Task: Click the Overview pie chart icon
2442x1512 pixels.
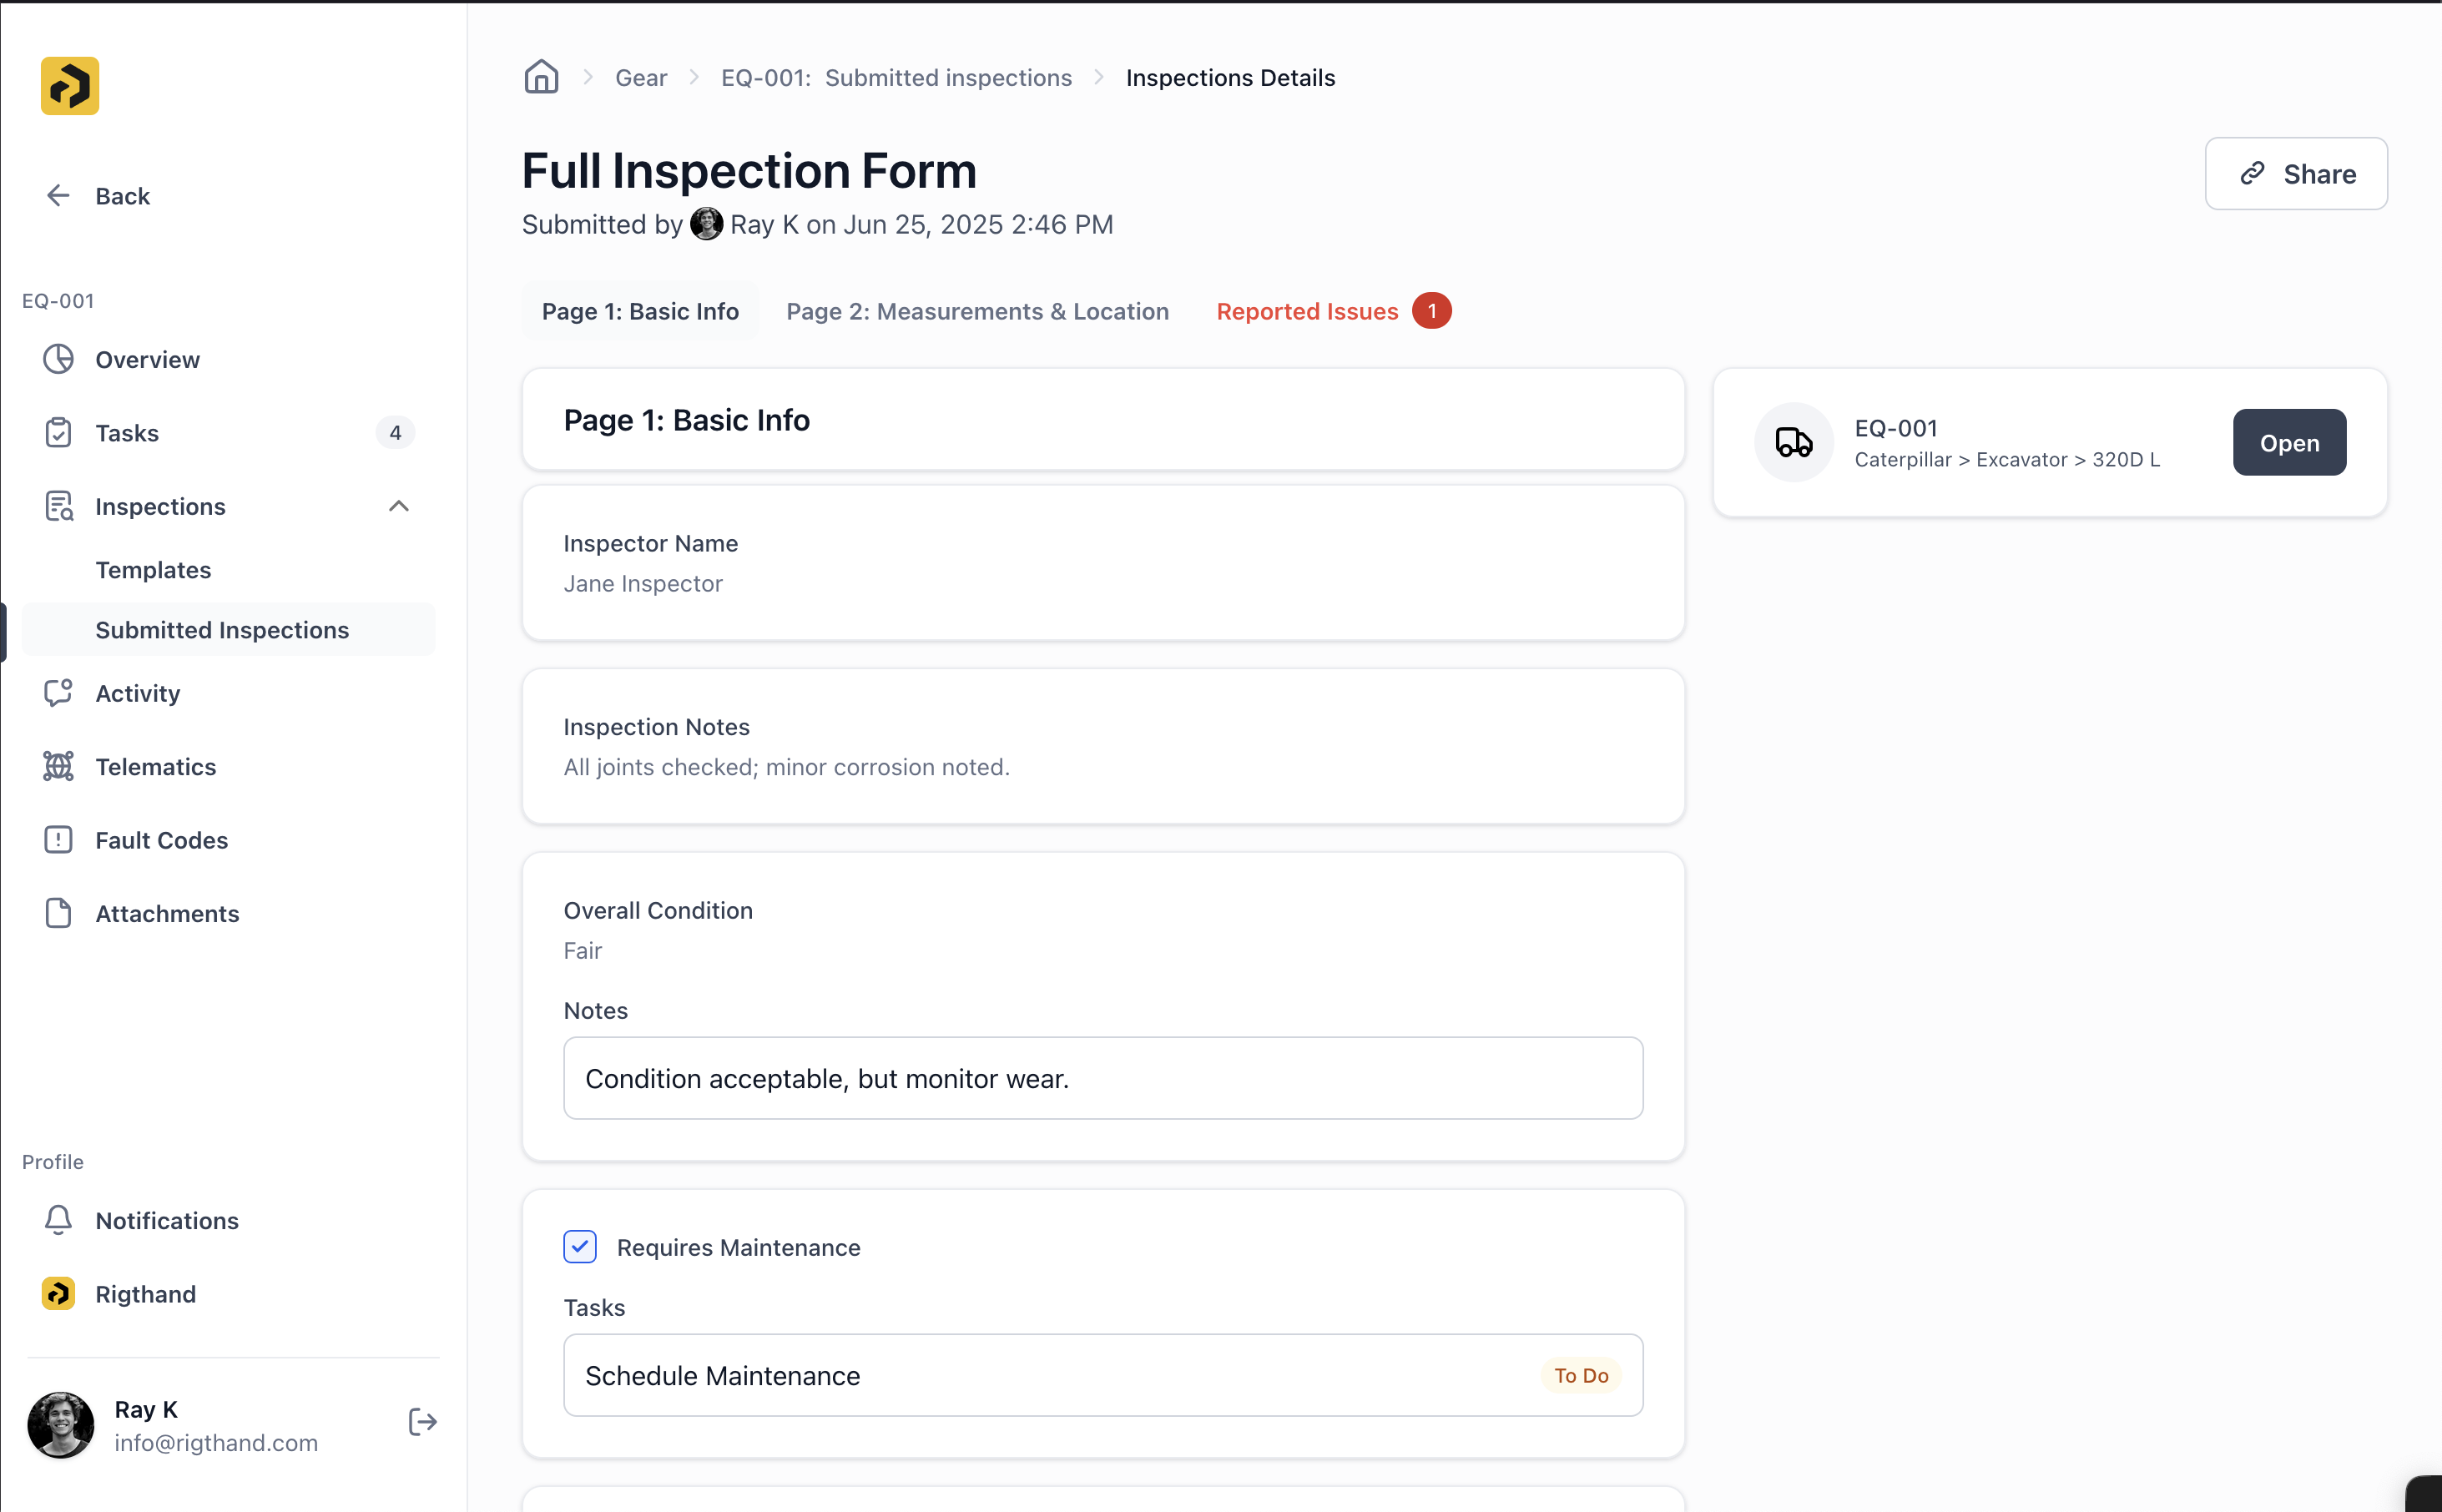Action: [x=58, y=359]
